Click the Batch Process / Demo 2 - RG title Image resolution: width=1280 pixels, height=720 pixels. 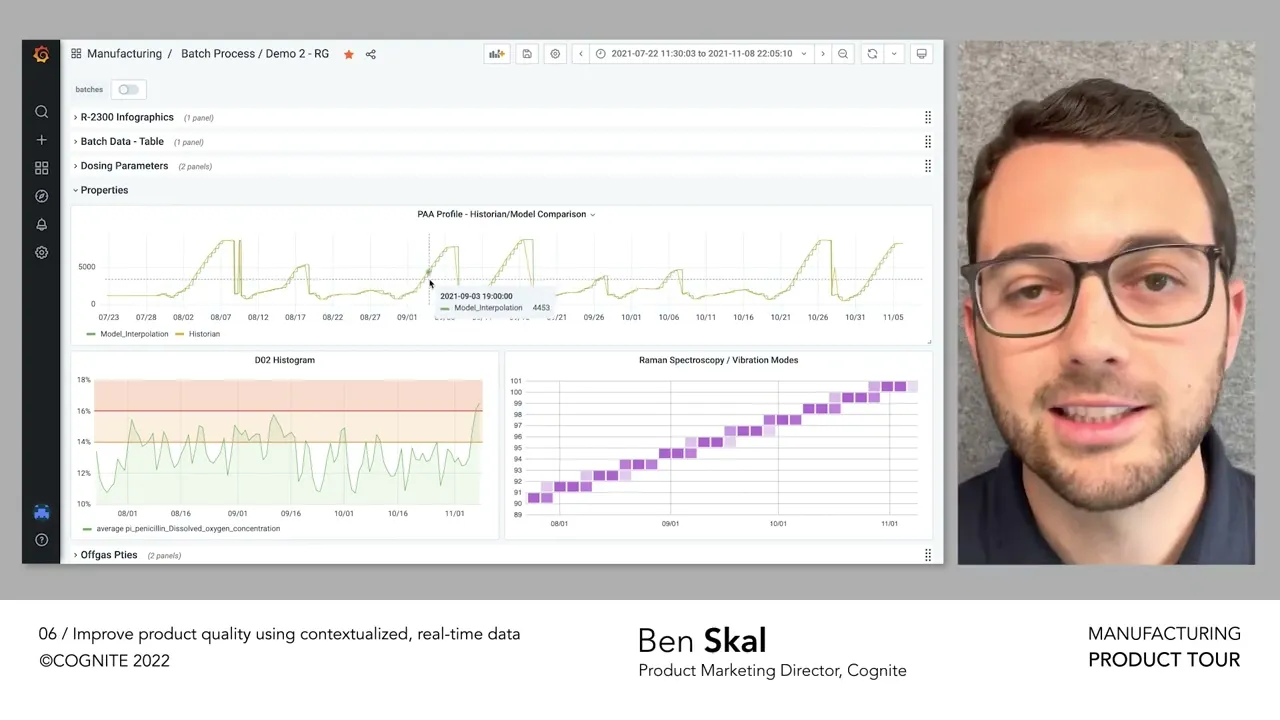tap(255, 54)
